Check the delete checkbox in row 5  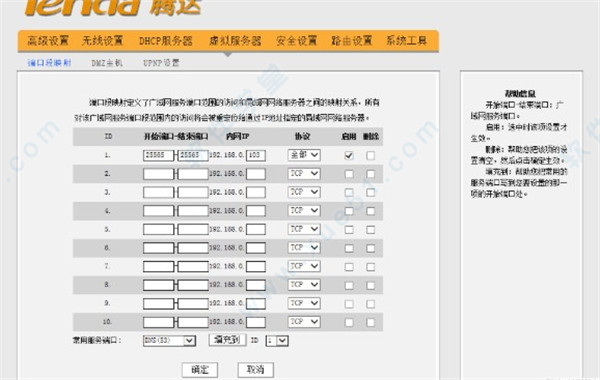tap(370, 230)
